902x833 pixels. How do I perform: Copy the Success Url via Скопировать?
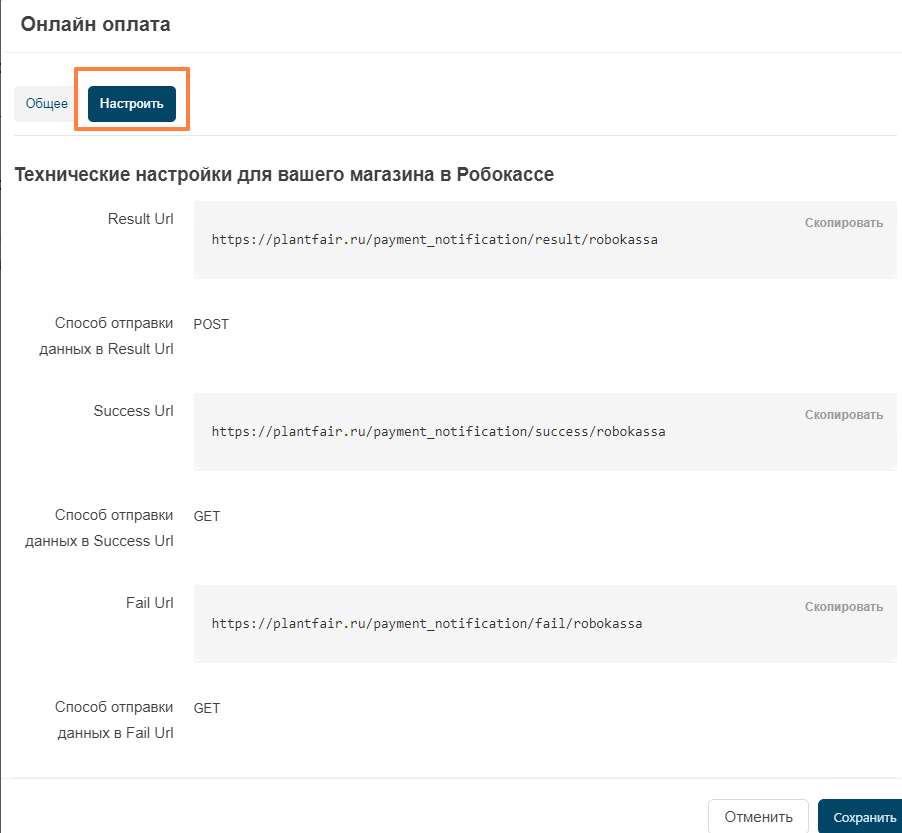pyautogui.click(x=843, y=415)
